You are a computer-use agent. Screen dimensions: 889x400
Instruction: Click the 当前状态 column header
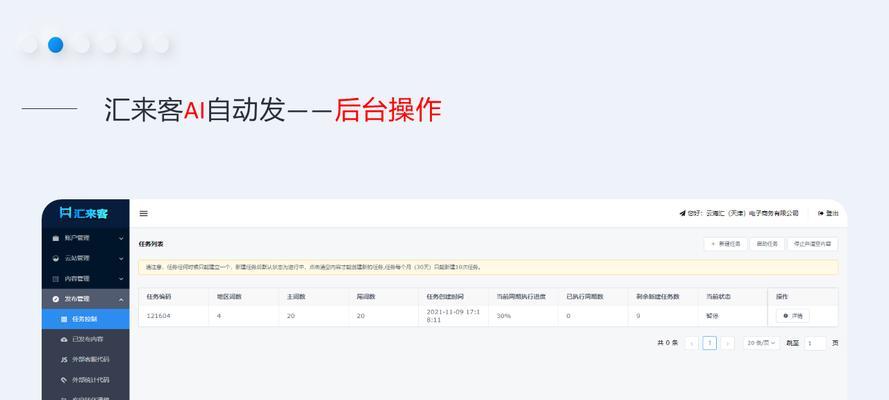(x=718, y=297)
